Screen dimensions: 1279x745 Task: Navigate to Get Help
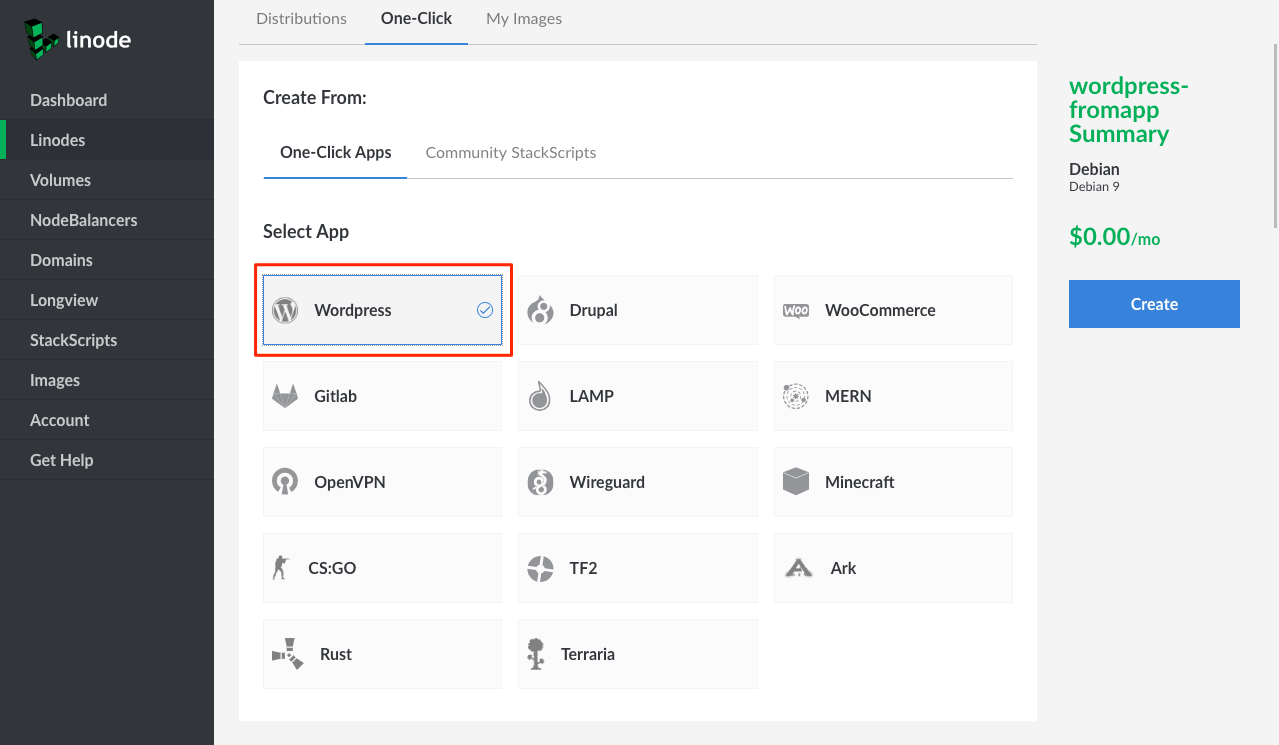(x=61, y=460)
